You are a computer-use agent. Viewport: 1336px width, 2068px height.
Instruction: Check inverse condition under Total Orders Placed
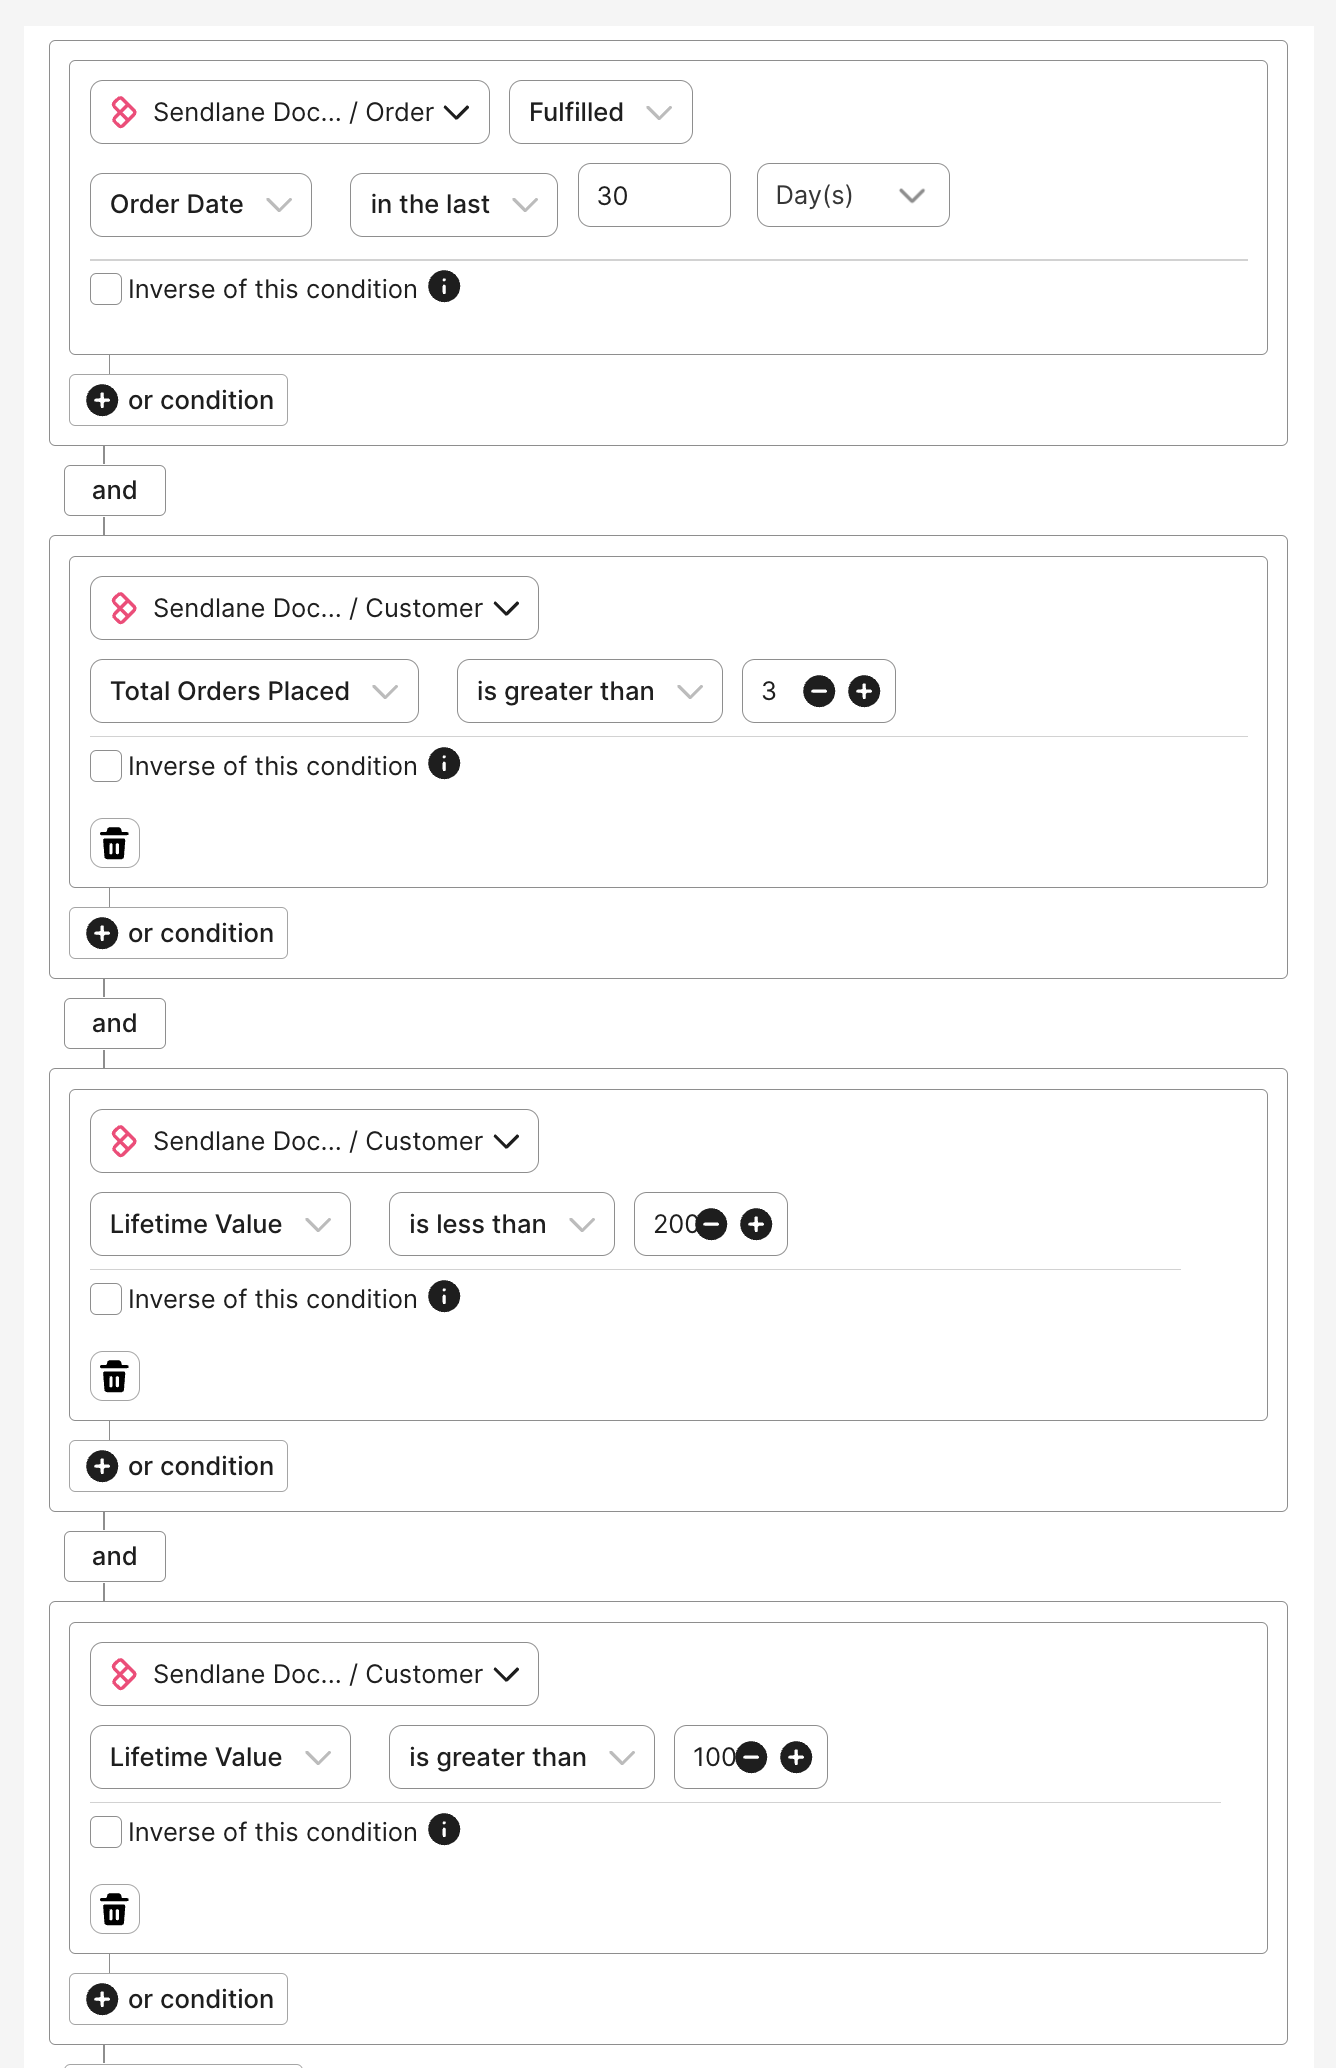[105, 765]
